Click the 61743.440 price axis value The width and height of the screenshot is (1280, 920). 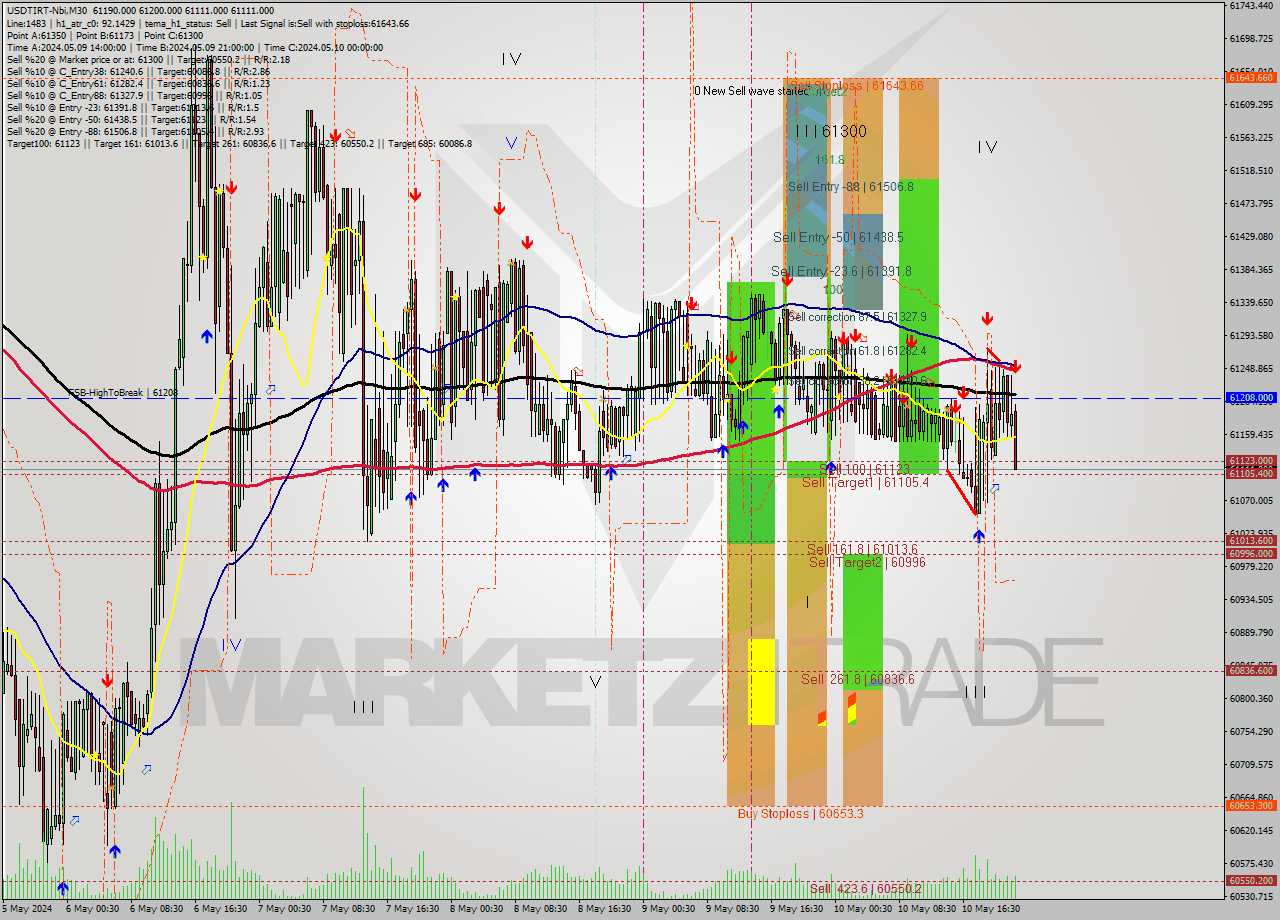[x=1251, y=6]
